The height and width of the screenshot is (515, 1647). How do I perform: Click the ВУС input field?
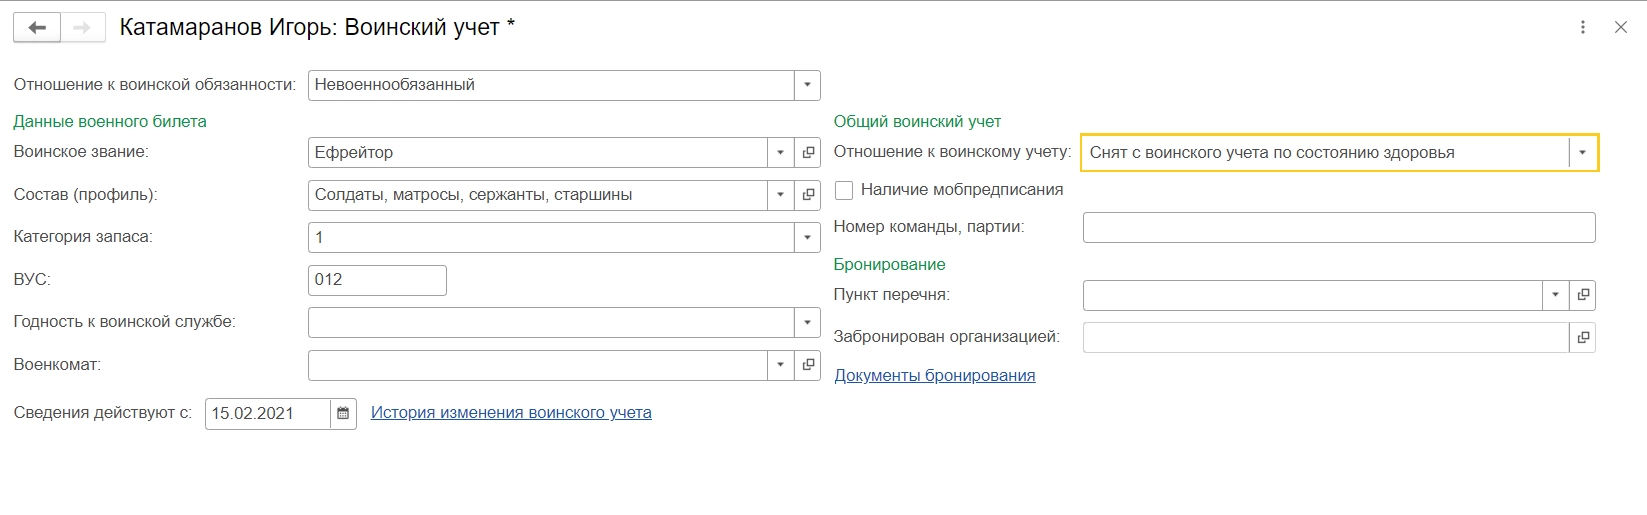pyautogui.click(x=377, y=280)
